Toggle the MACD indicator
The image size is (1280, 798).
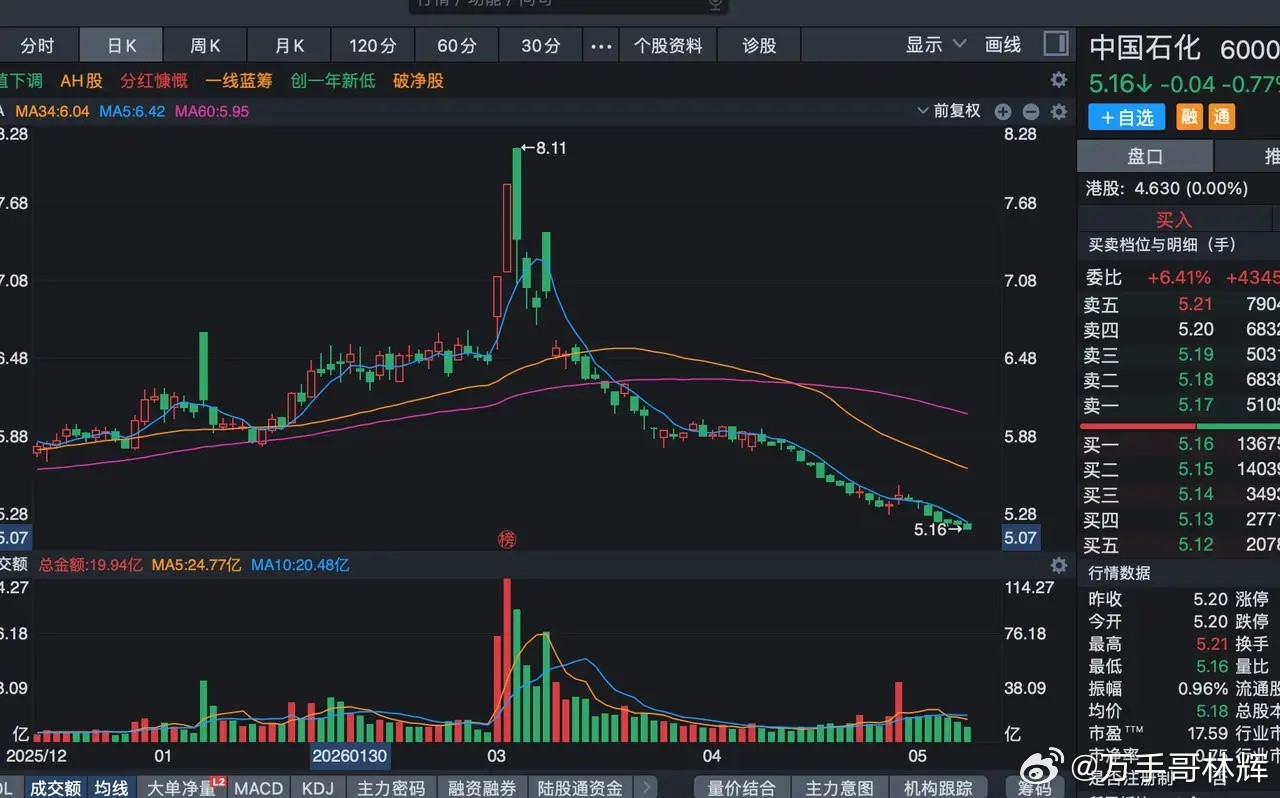click(258, 788)
